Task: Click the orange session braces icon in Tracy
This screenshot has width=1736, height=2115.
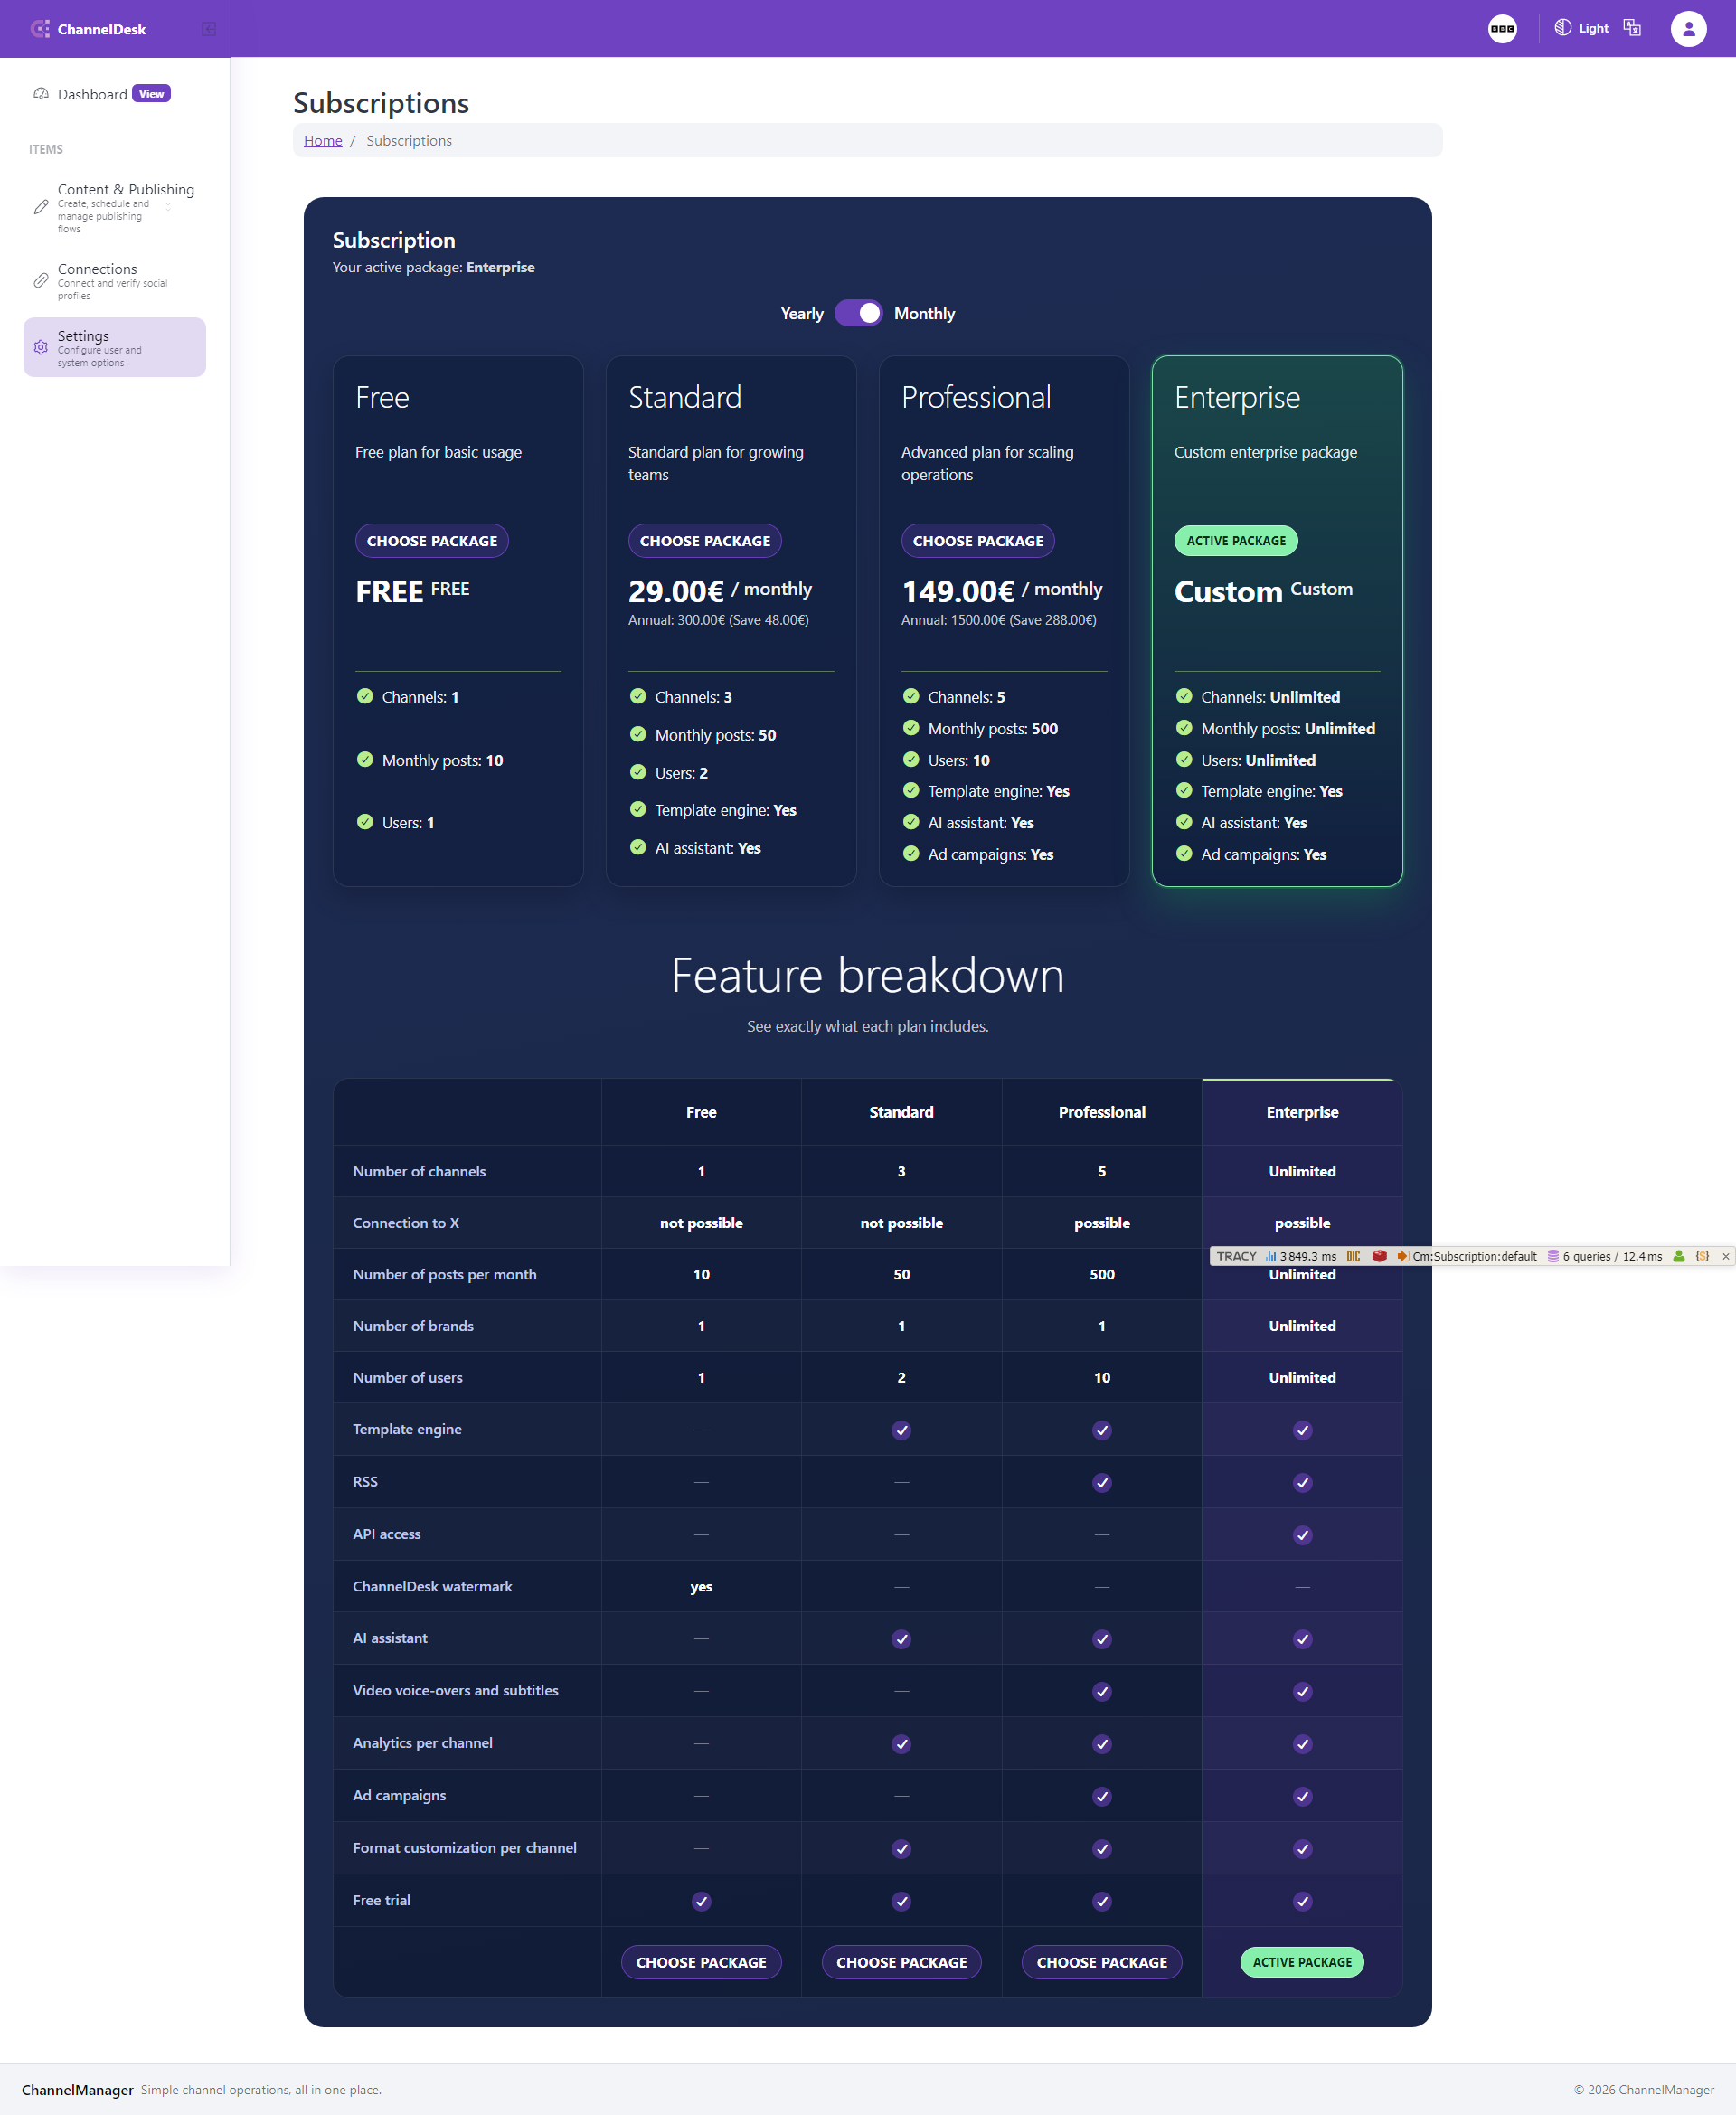Action: pyautogui.click(x=1702, y=1256)
